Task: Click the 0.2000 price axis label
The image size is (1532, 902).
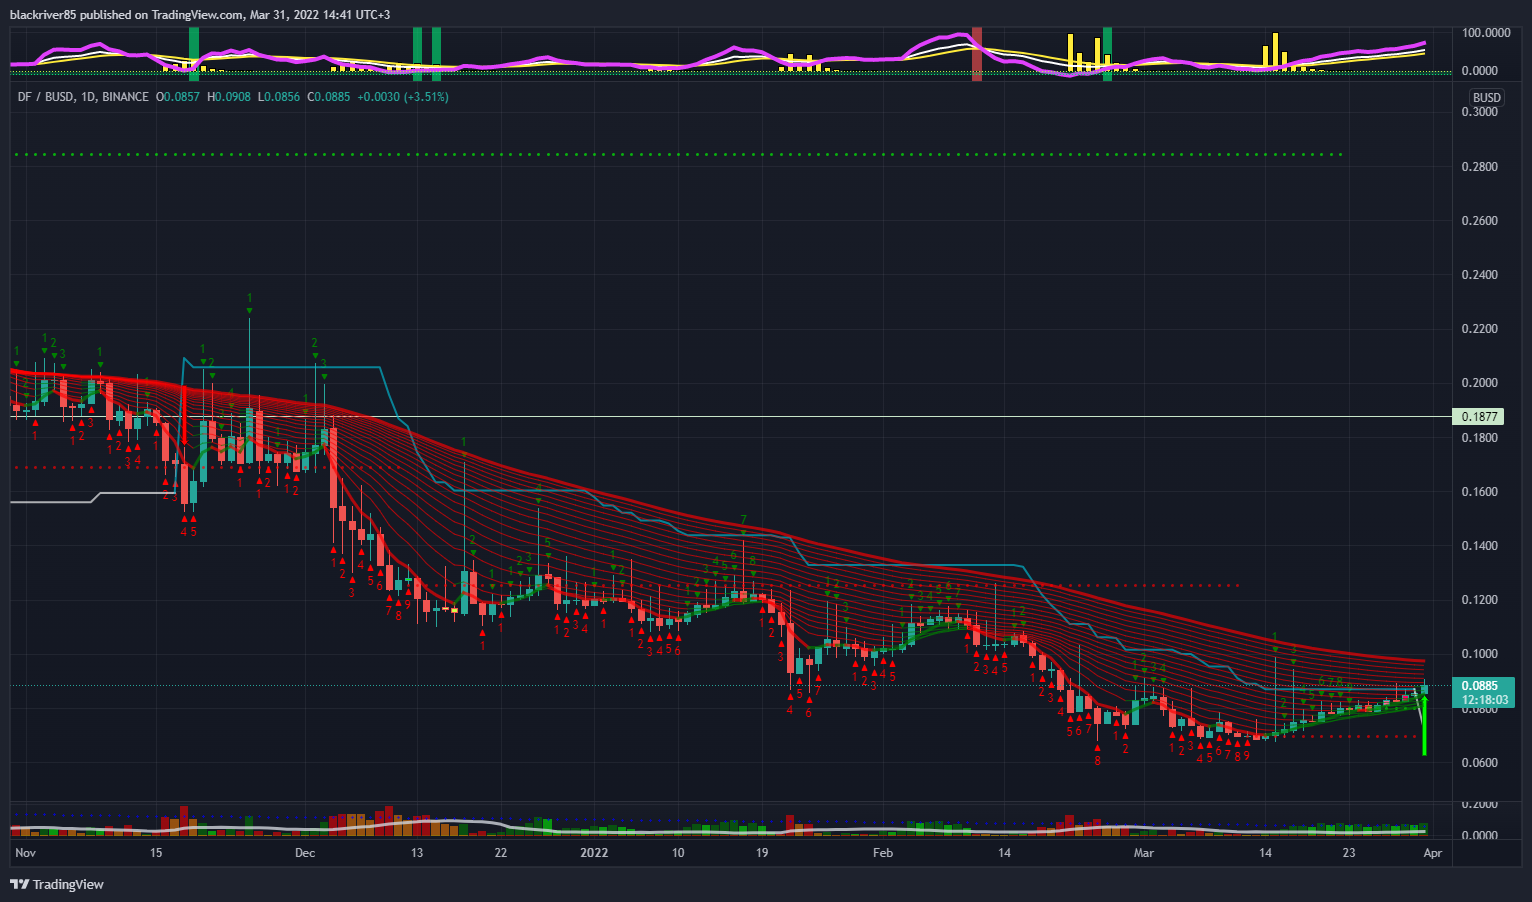Action: click(1480, 383)
